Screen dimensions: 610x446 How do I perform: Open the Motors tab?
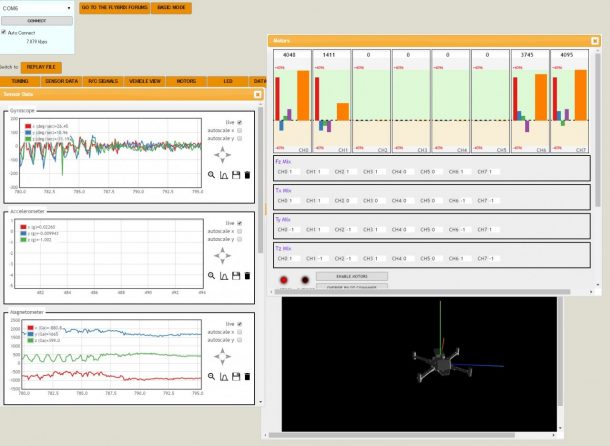[186, 81]
